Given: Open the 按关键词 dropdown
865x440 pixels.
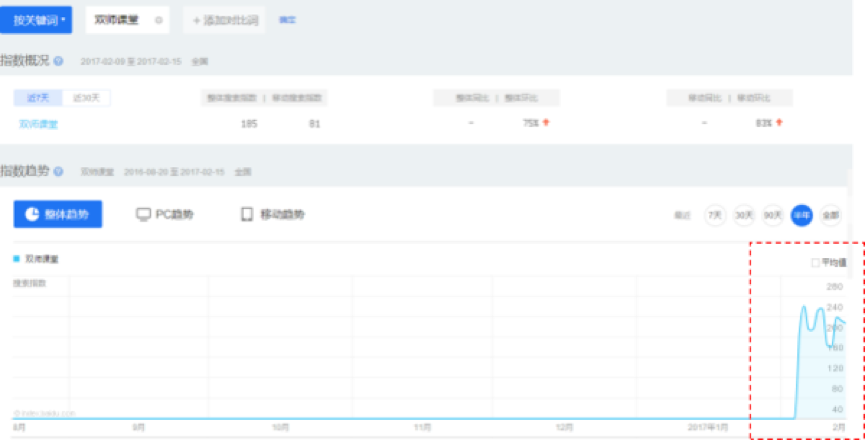Looking at the screenshot, I should point(38,20).
